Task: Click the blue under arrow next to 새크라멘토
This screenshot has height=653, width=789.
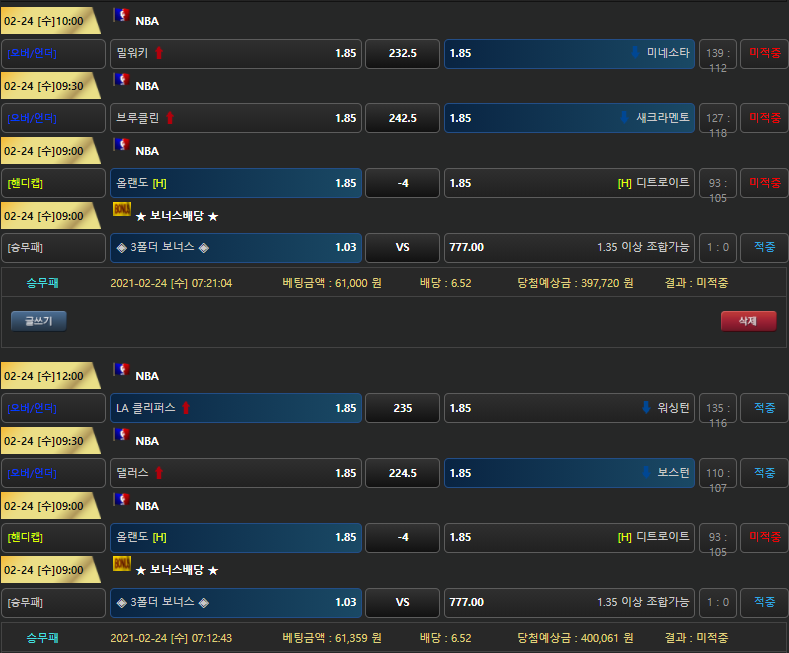Action: click(x=625, y=118)
